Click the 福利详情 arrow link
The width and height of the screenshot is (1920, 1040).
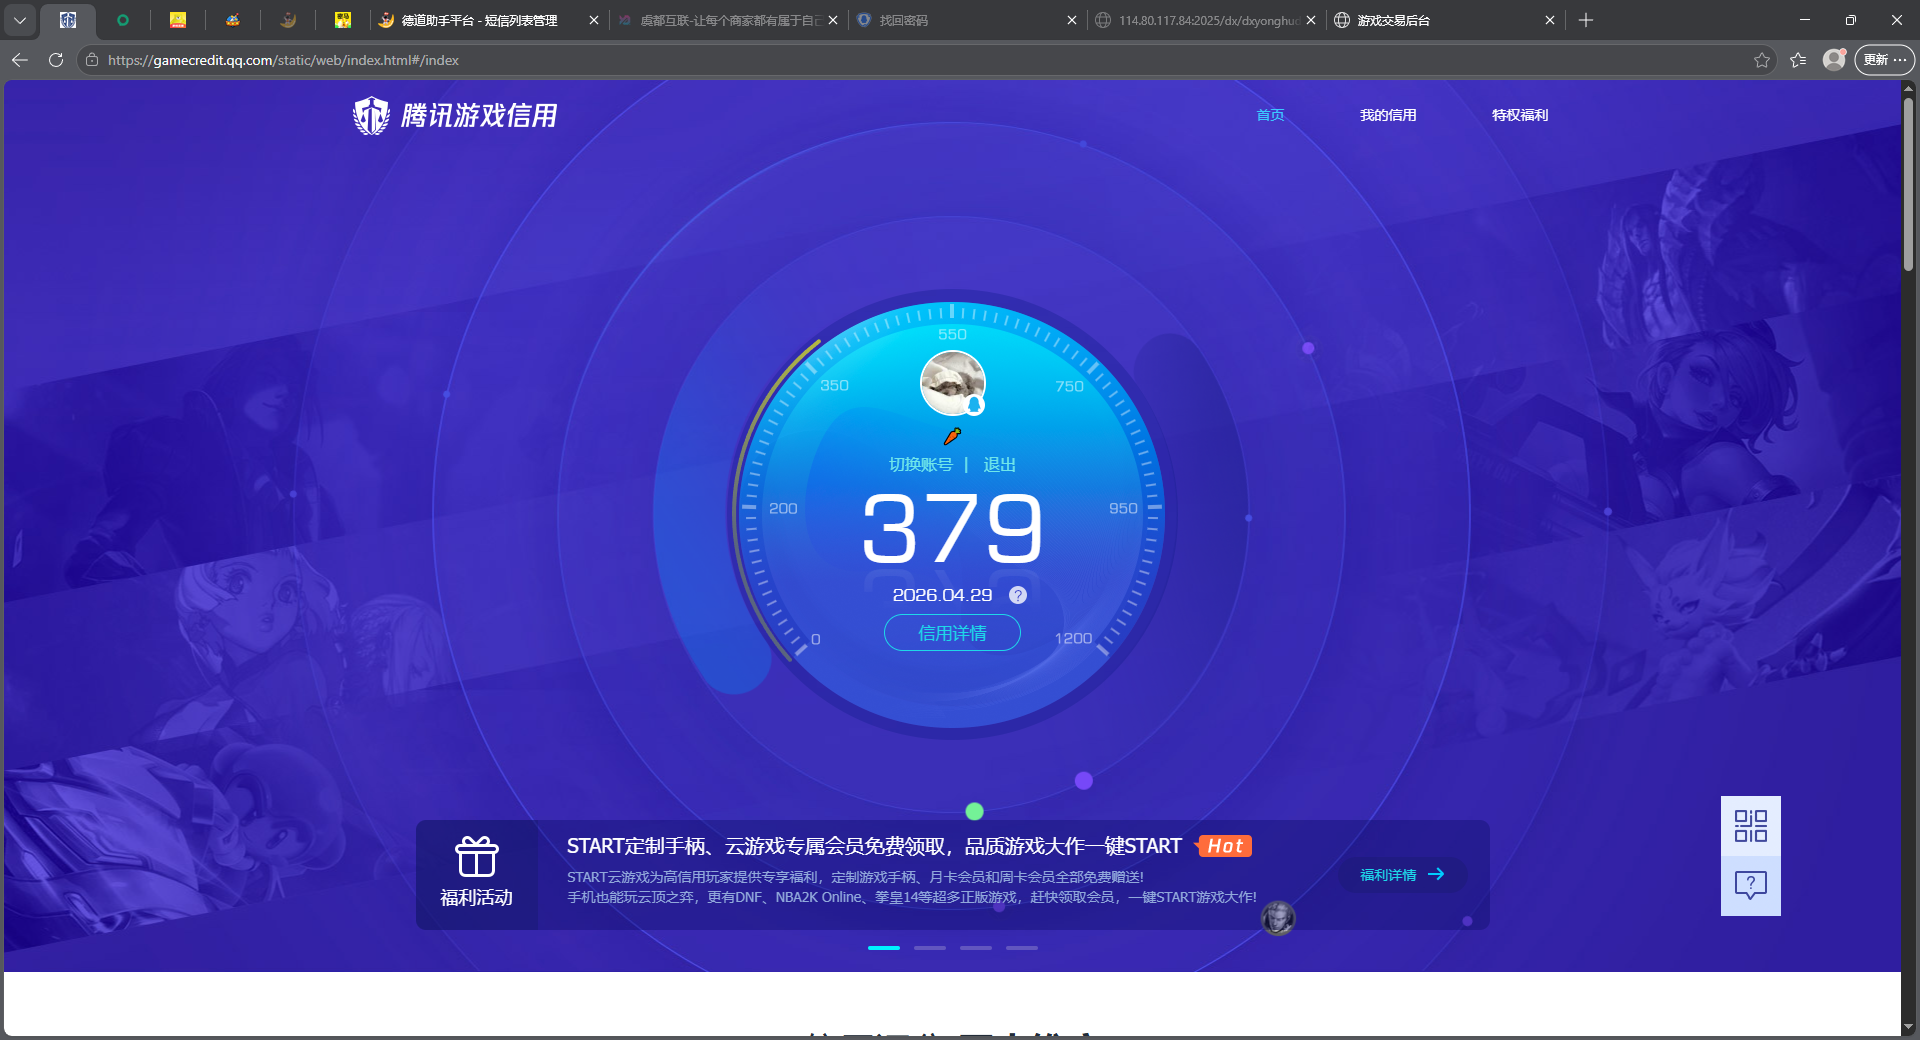pos(1402,875)
